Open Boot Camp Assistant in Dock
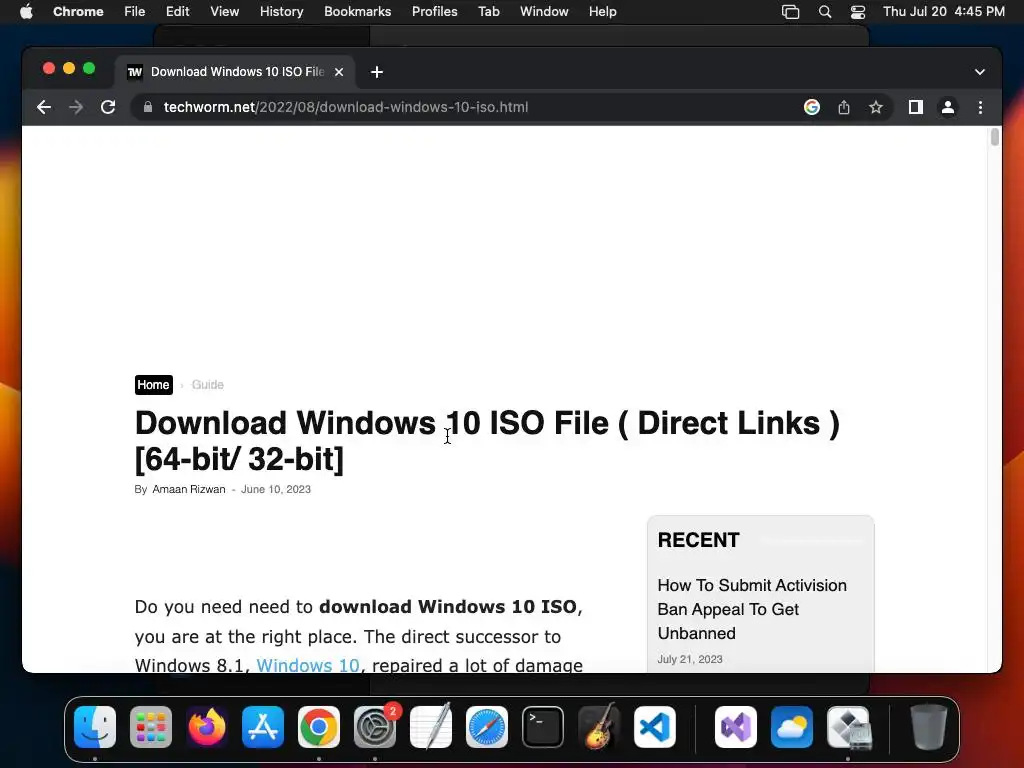This screenshot has width=1024, height=768. (848, 727)
